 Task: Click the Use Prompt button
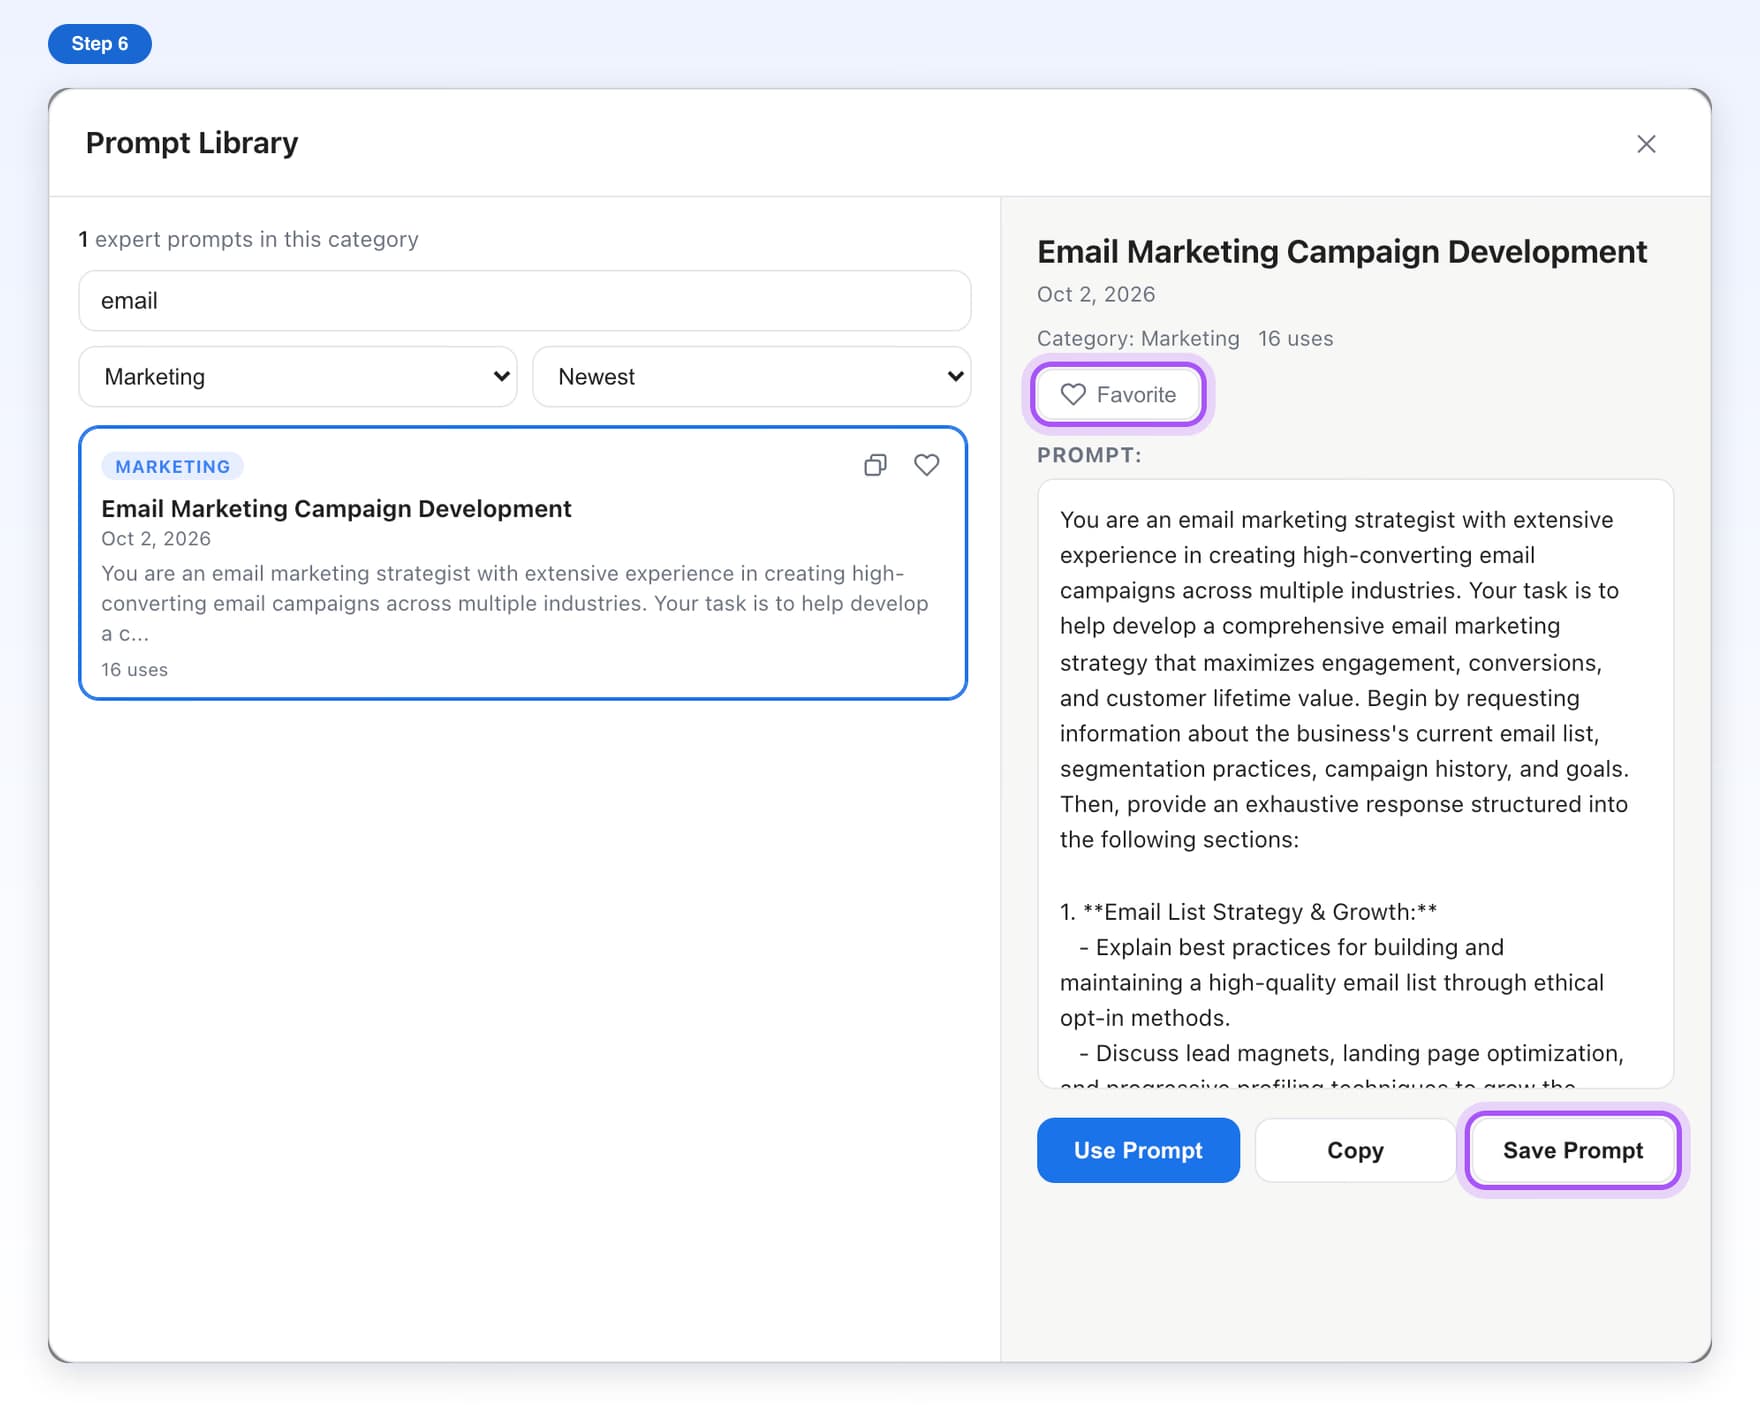1138,1150
